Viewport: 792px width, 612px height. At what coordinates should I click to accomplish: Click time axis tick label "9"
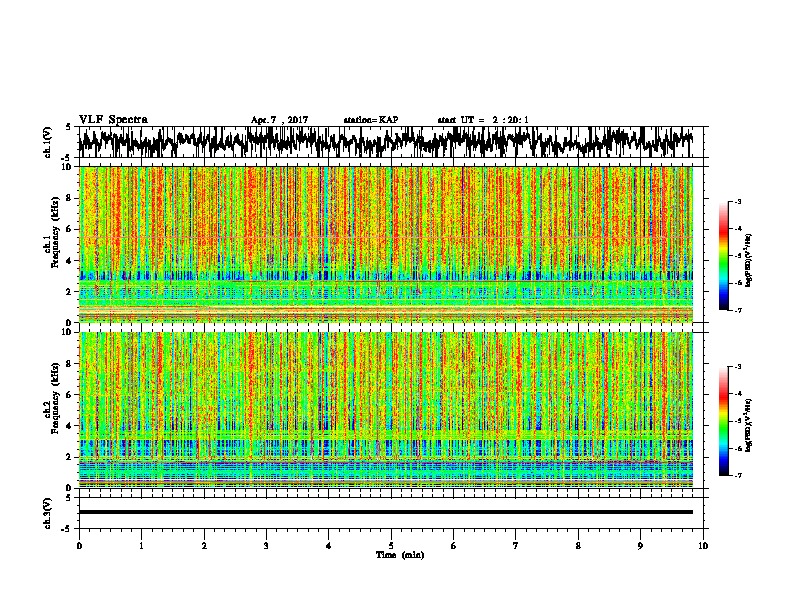click(640, 545)
